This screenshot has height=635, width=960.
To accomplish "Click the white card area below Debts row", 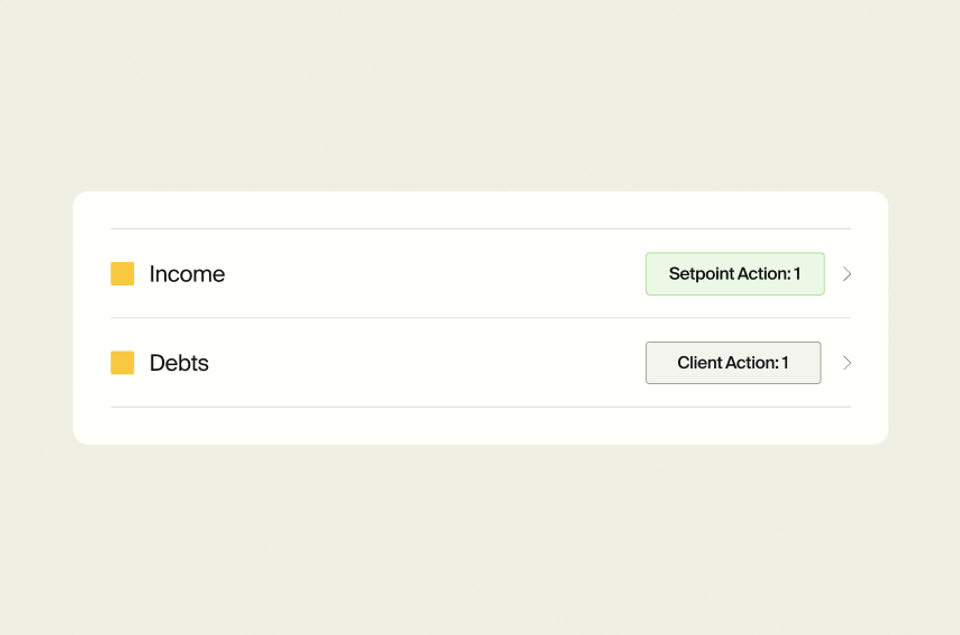I will click(481, 426).
